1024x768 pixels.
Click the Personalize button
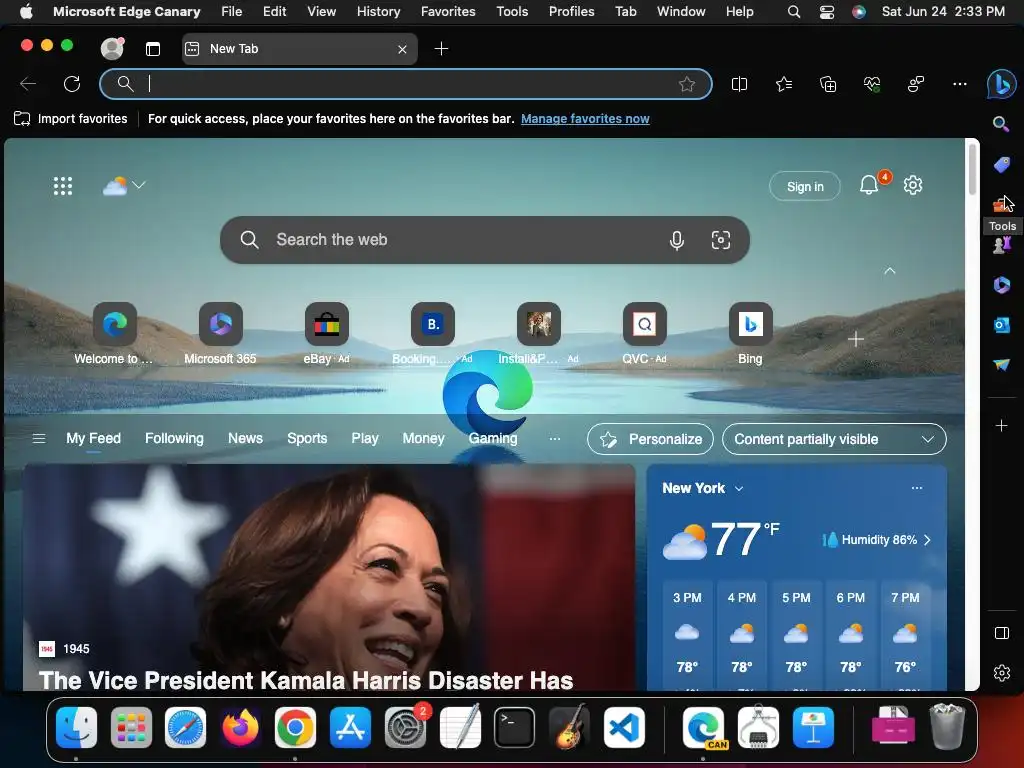pyautogui.click(x=650, y=439)
